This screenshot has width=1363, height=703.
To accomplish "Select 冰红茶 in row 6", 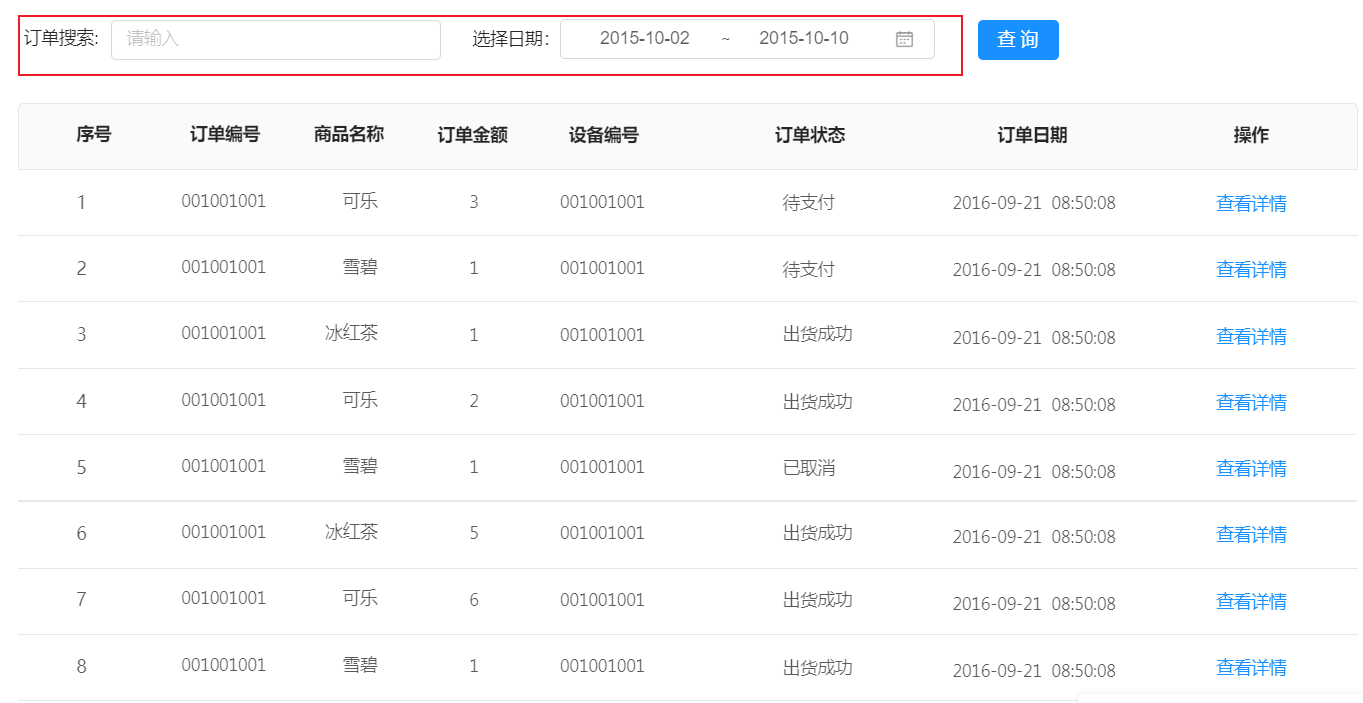I will point(351,532).
